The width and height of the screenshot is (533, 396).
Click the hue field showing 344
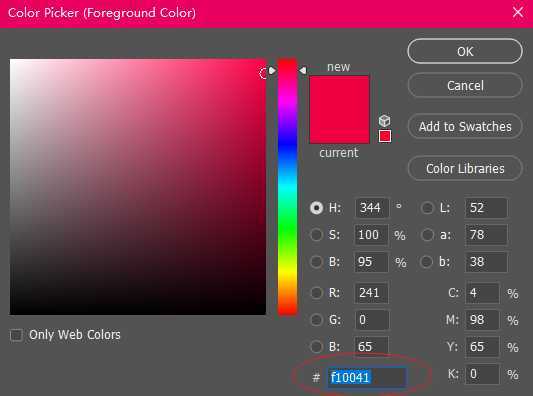(372, 207)
